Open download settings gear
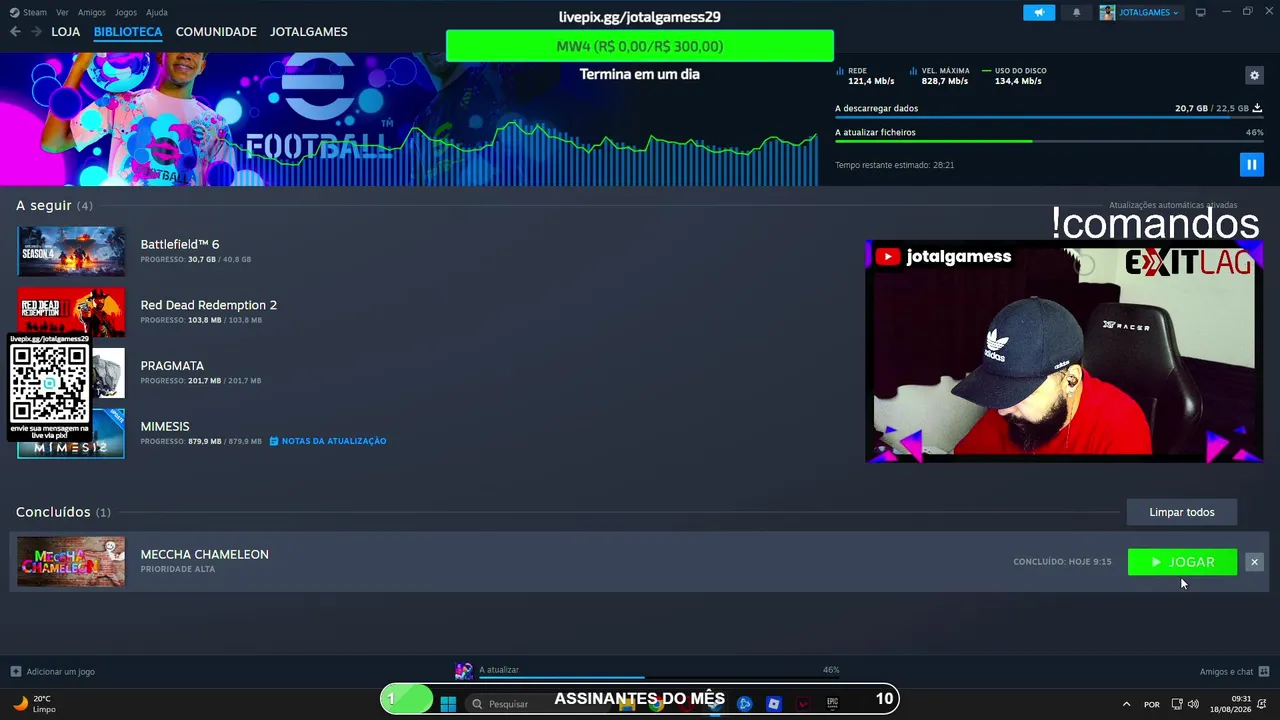 point(1254,75)
